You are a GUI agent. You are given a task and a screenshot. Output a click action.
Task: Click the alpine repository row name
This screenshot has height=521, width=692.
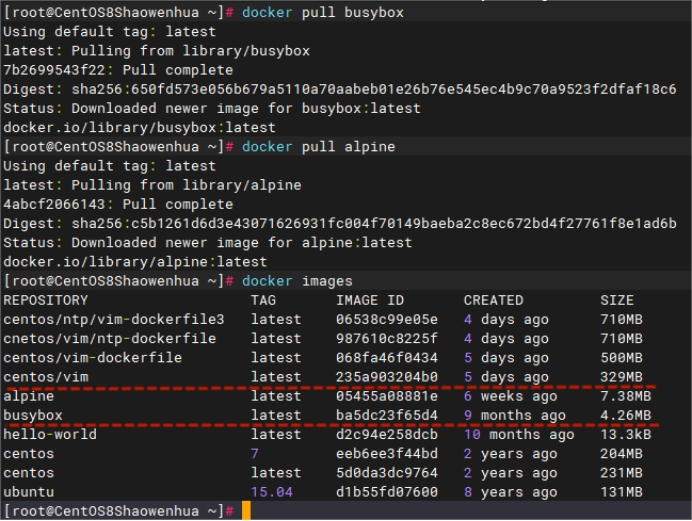tap(29, 396)
